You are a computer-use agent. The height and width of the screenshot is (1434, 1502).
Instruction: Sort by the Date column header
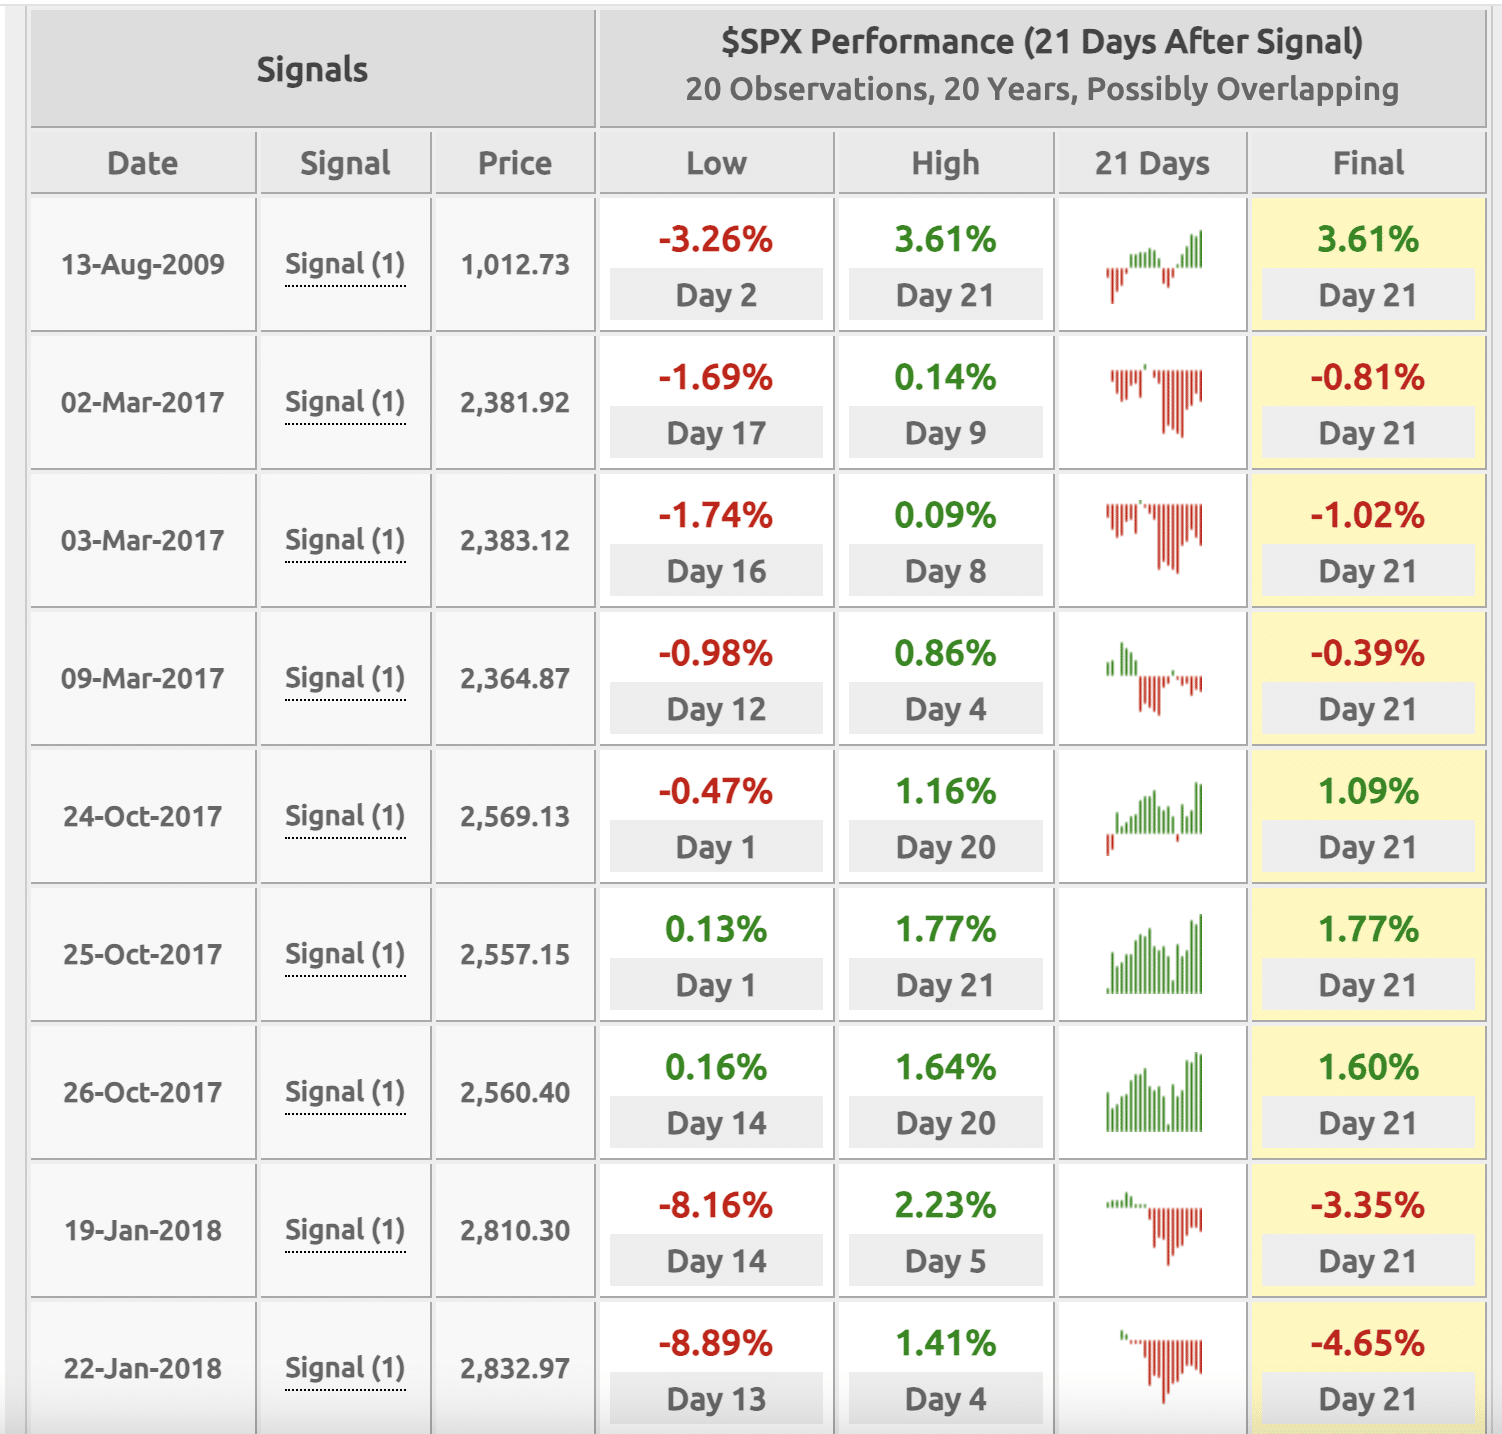[143, 163]
